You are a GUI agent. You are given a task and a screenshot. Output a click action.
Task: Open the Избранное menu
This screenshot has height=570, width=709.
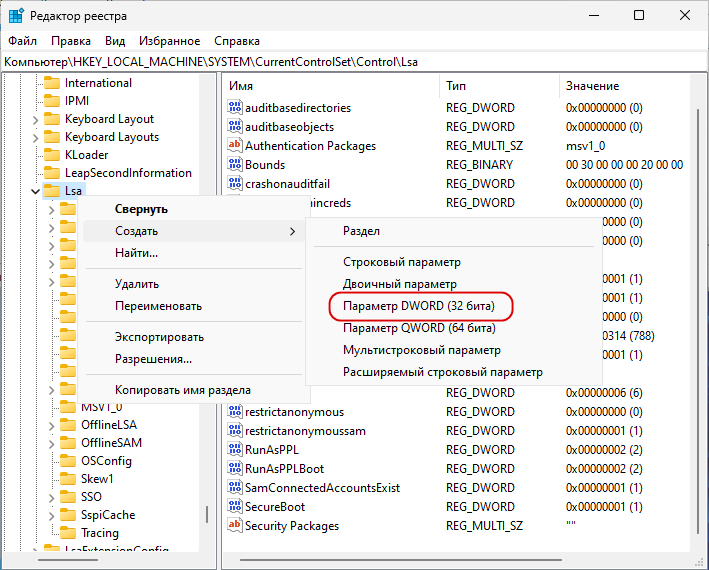pos(170,41)
